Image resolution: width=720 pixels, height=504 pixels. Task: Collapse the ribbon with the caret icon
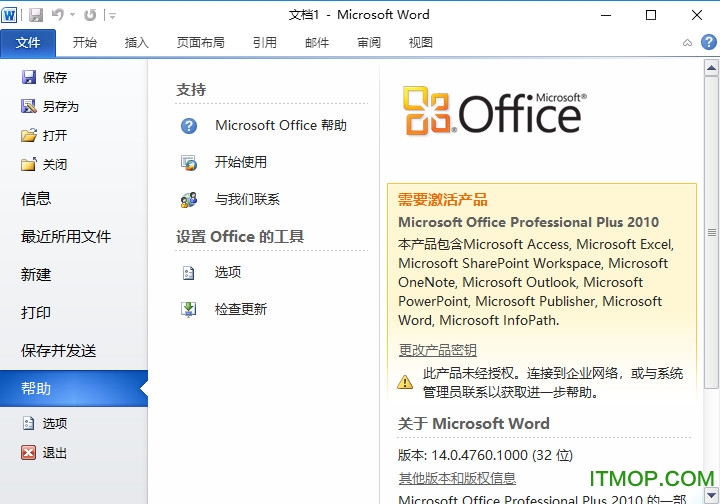pos(687,43)
